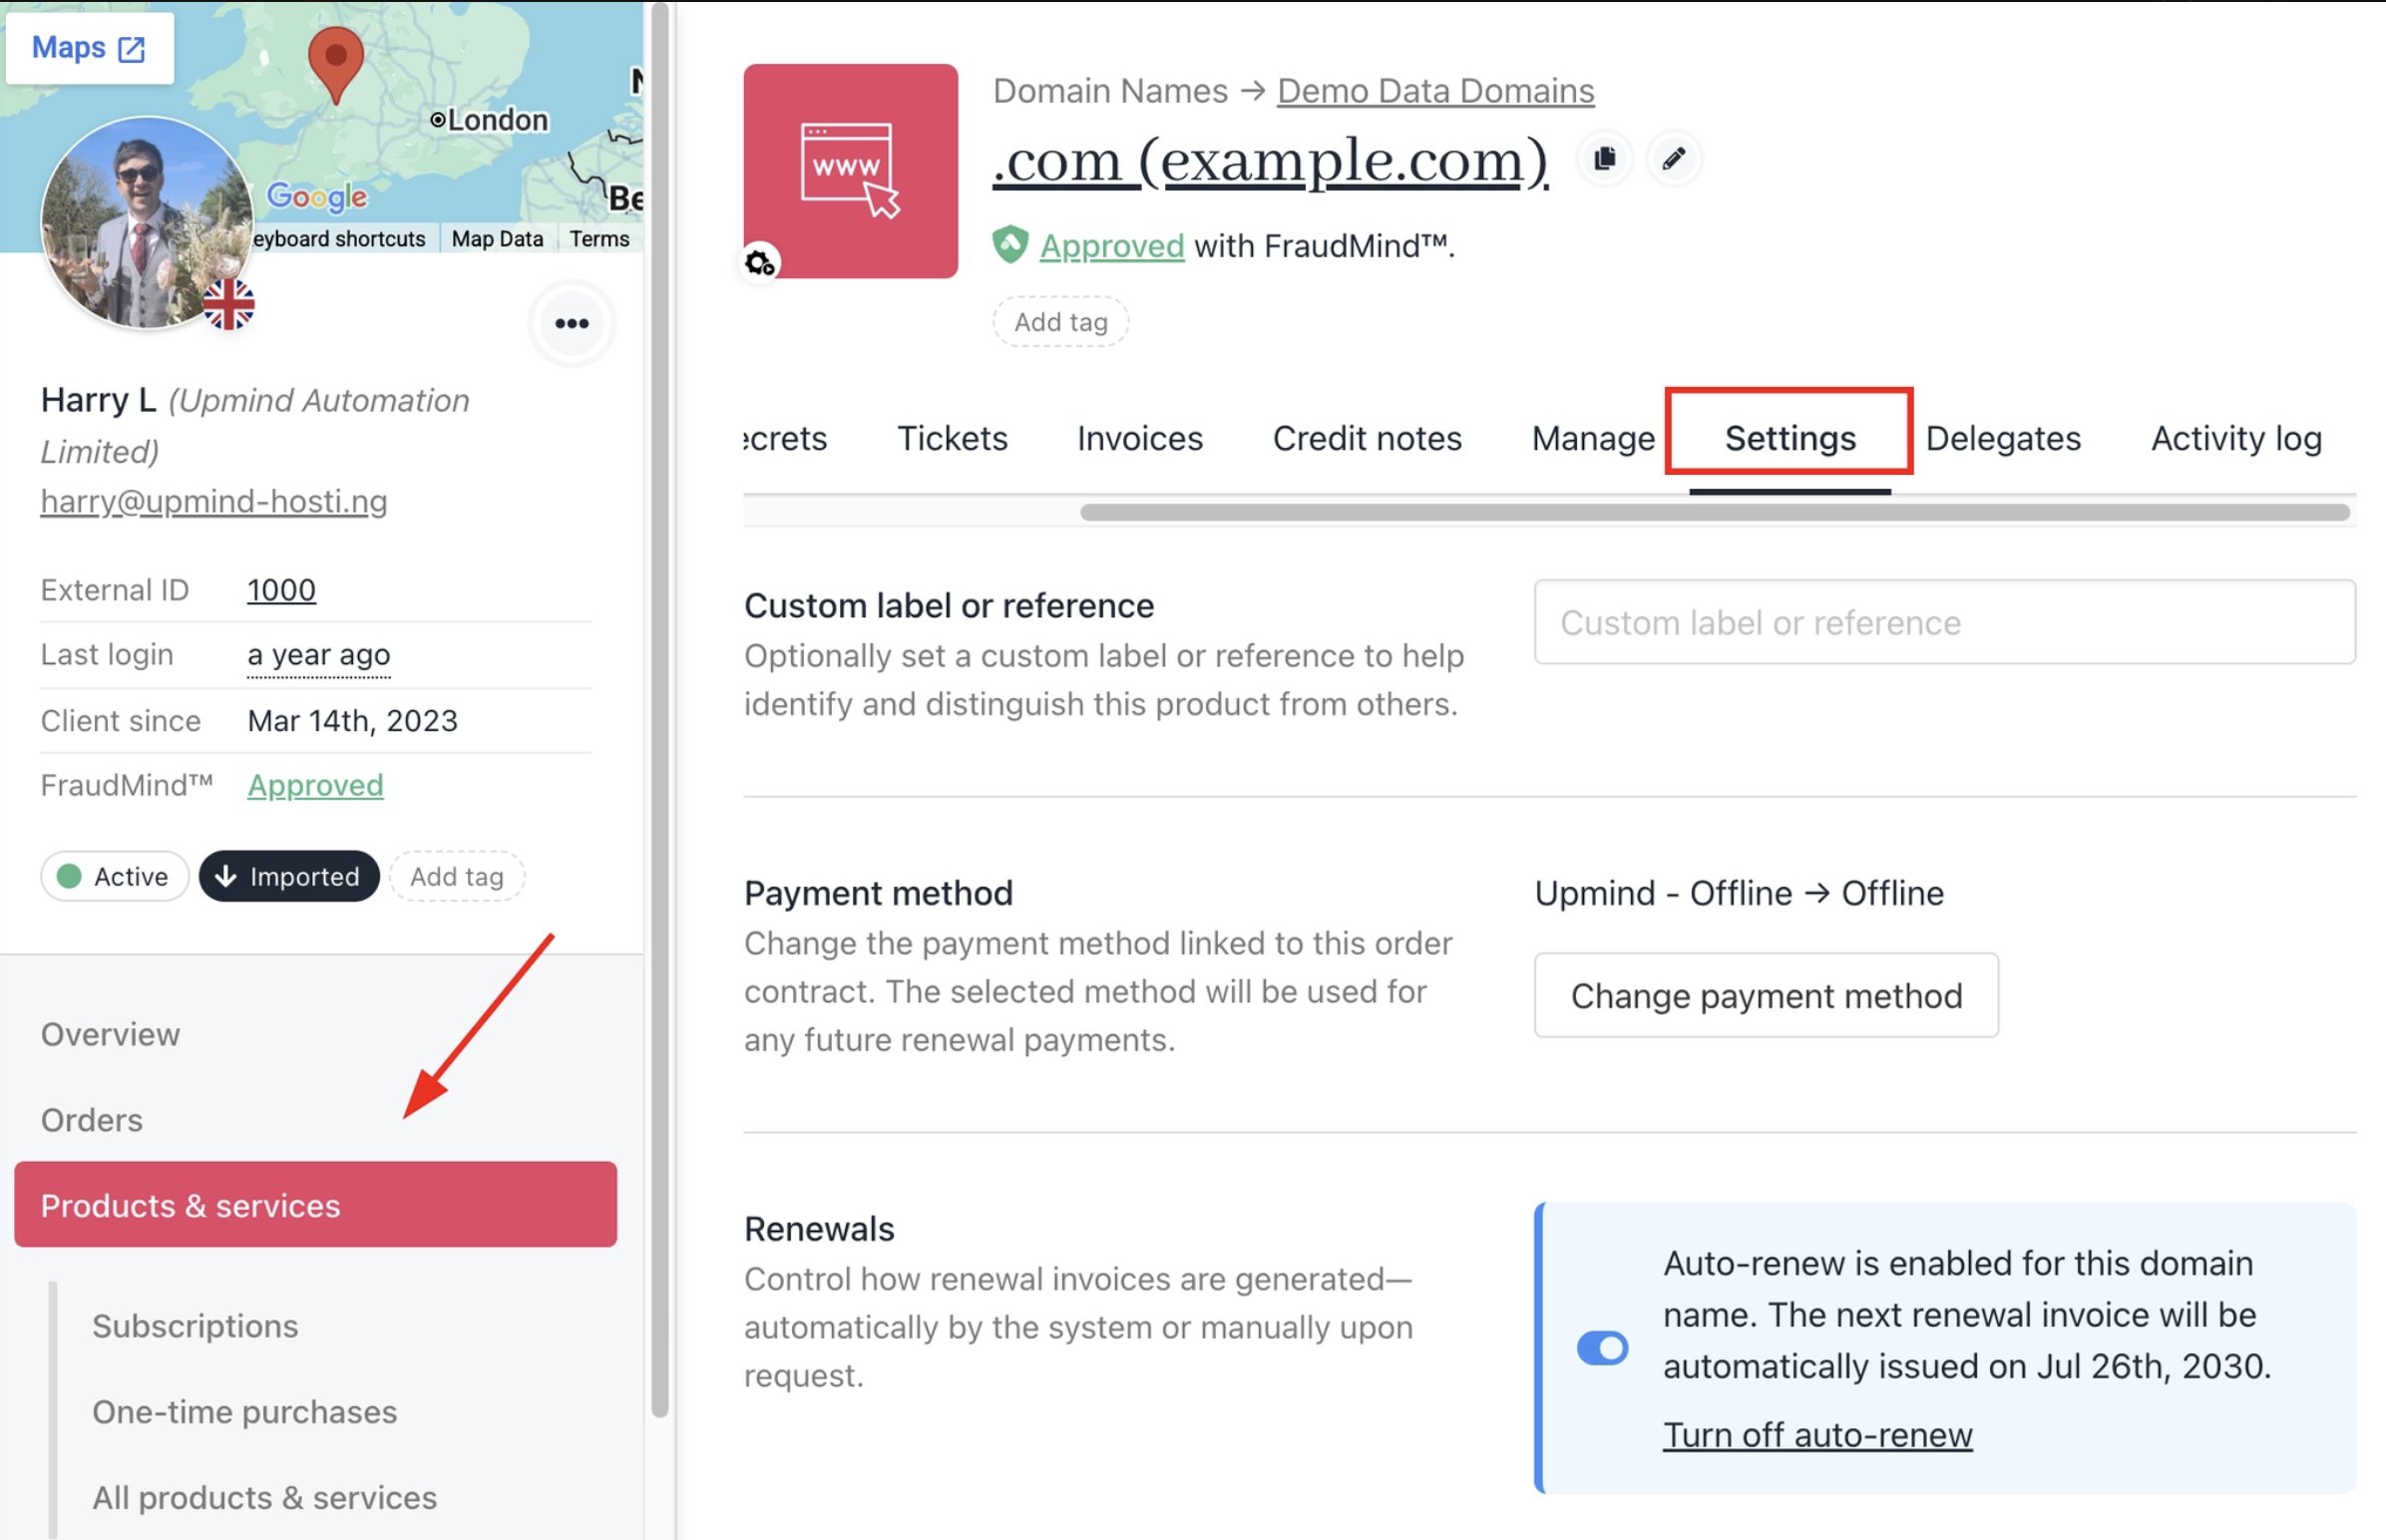
Task: Switch to the Manage tab
Action: [1593, 439]
